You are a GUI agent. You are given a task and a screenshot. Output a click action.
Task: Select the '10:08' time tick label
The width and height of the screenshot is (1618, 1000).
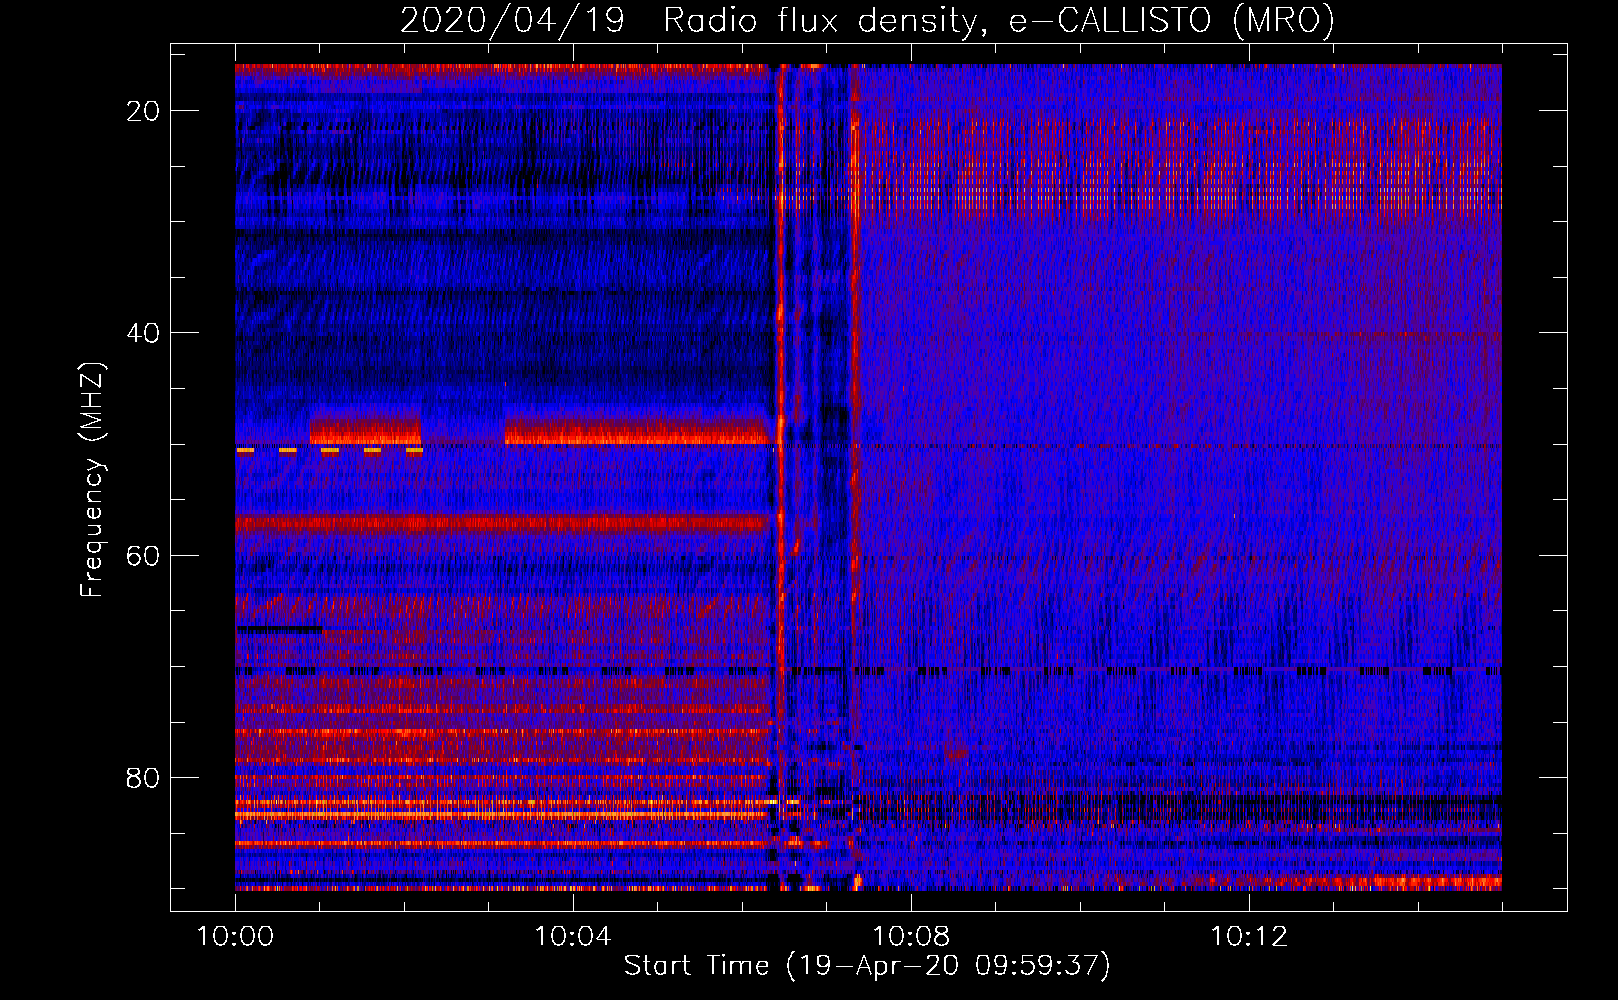pos(911,936)
